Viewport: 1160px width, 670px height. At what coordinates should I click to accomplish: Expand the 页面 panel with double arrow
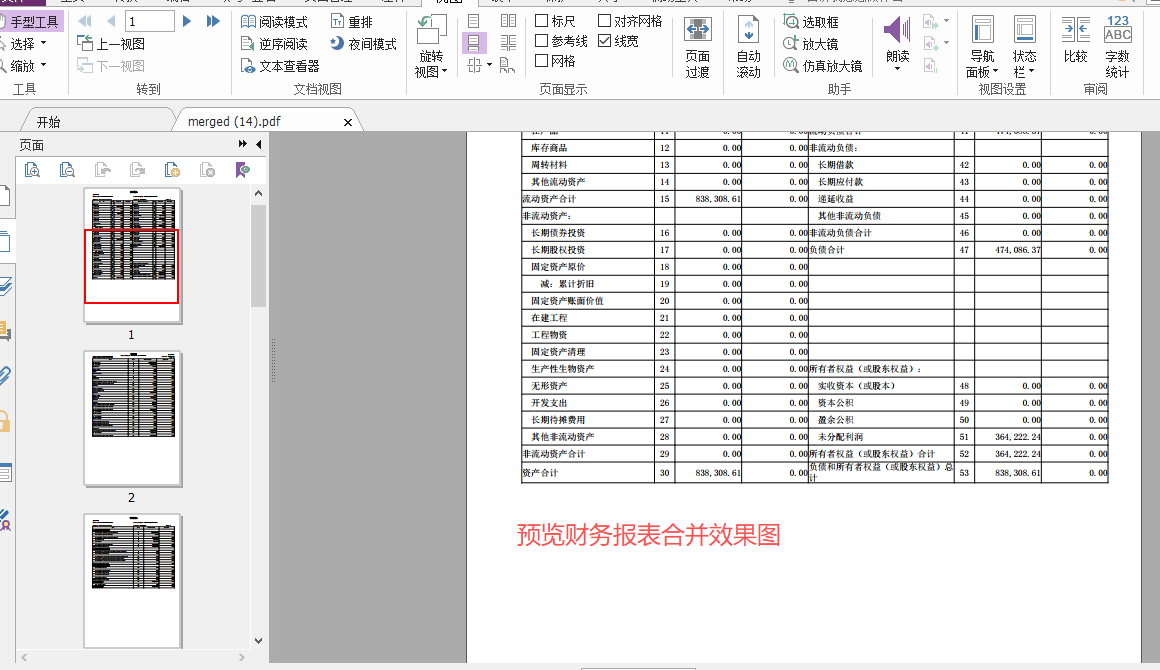[x=242, y=144]
